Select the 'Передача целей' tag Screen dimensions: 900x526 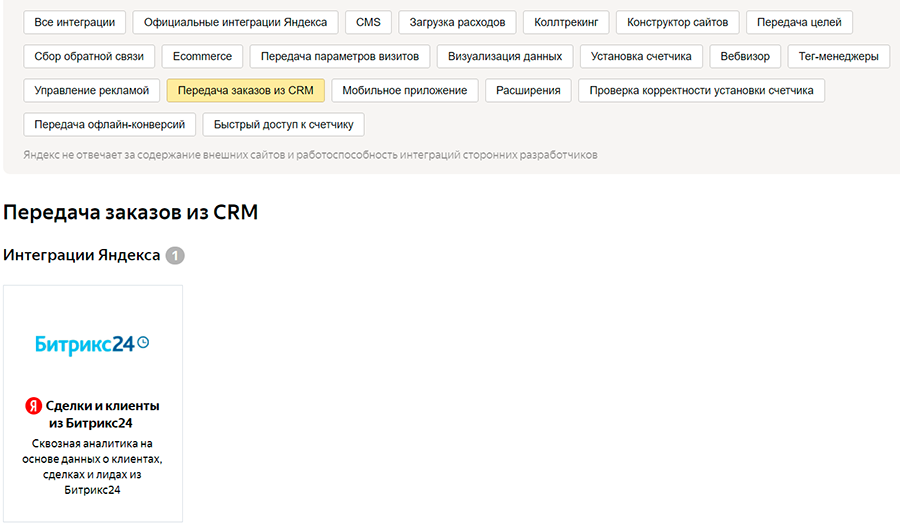coord(799,22)
